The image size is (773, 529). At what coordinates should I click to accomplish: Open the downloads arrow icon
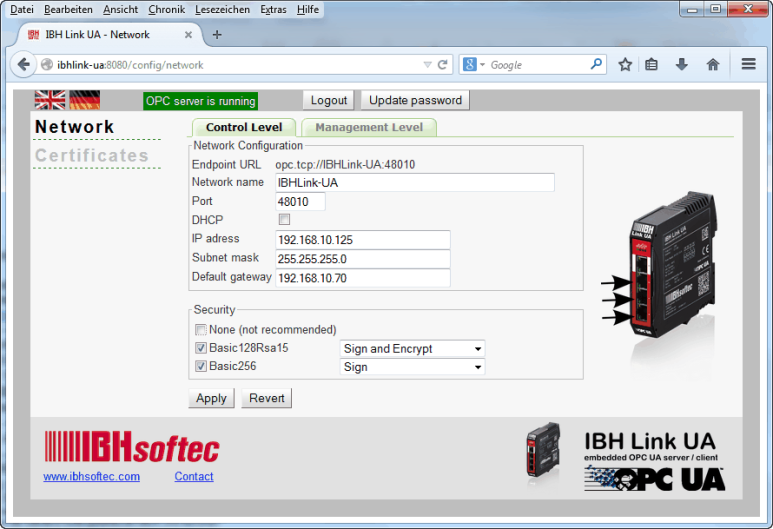pos(682,65)
